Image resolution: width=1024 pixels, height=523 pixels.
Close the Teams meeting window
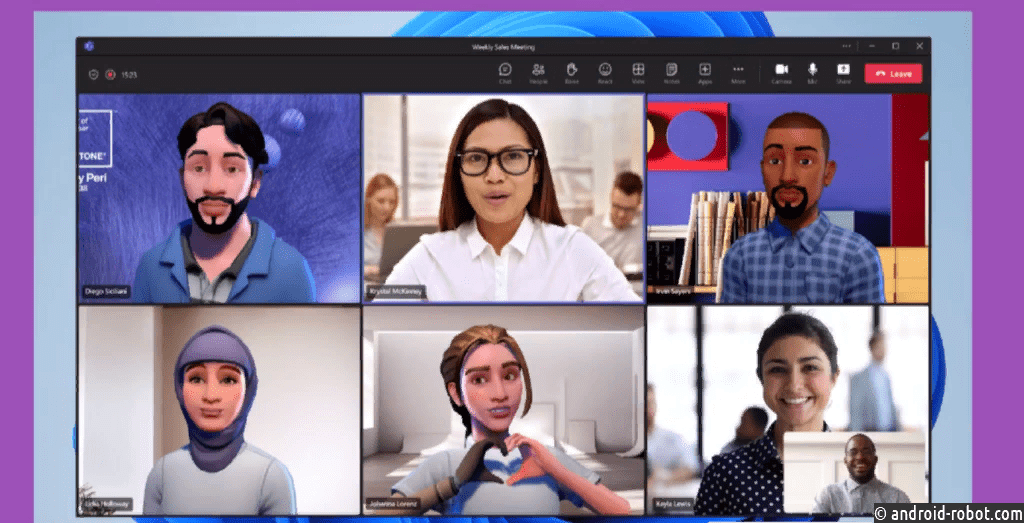click(920, 46)
